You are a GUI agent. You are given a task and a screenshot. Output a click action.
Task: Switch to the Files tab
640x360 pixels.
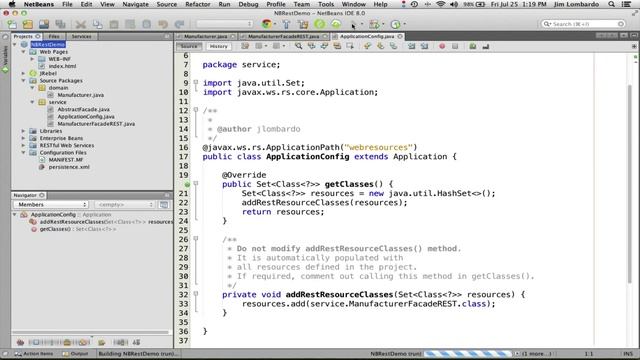[54, 36]
